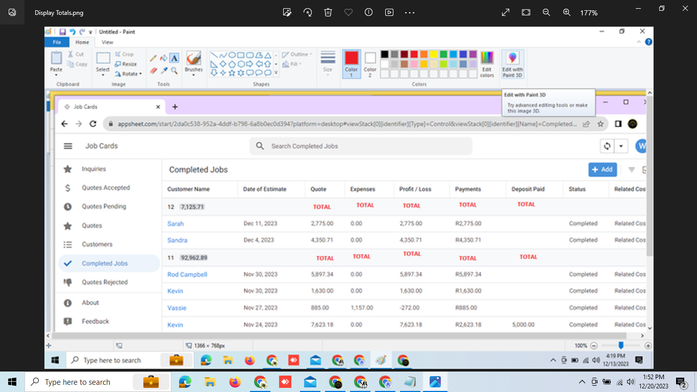697x392 pixels.
Task: Sort by the Date of Estimate column header
Action: pyautogui.click(x=264, y=189)
